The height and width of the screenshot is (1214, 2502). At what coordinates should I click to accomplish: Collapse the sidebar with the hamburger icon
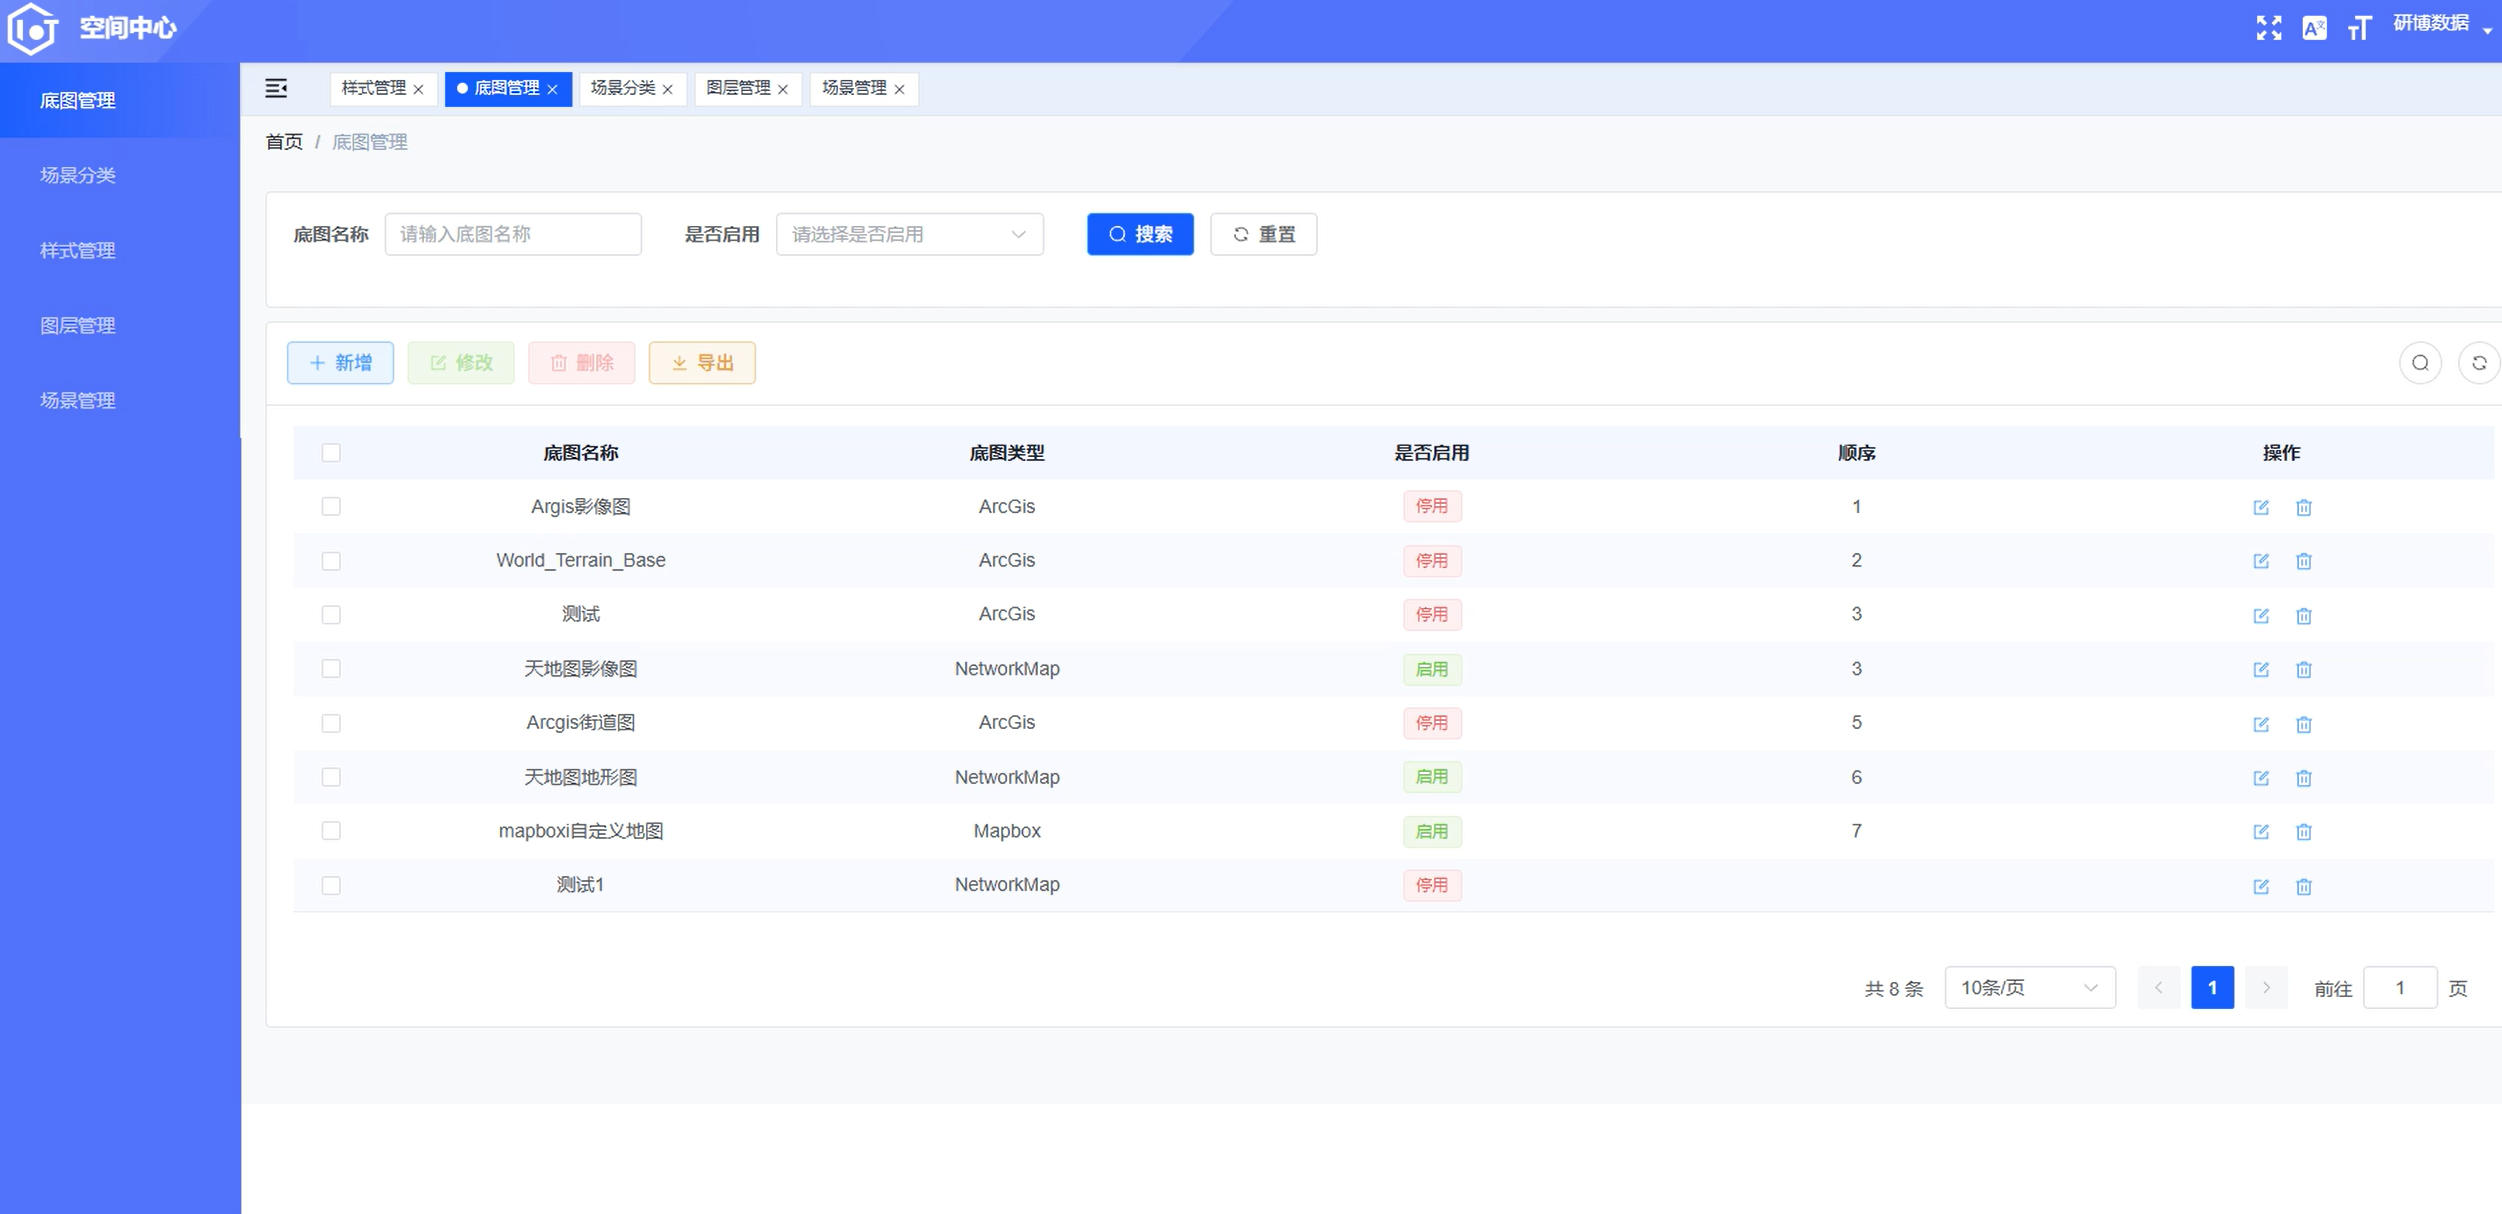(x=276, y=89)
